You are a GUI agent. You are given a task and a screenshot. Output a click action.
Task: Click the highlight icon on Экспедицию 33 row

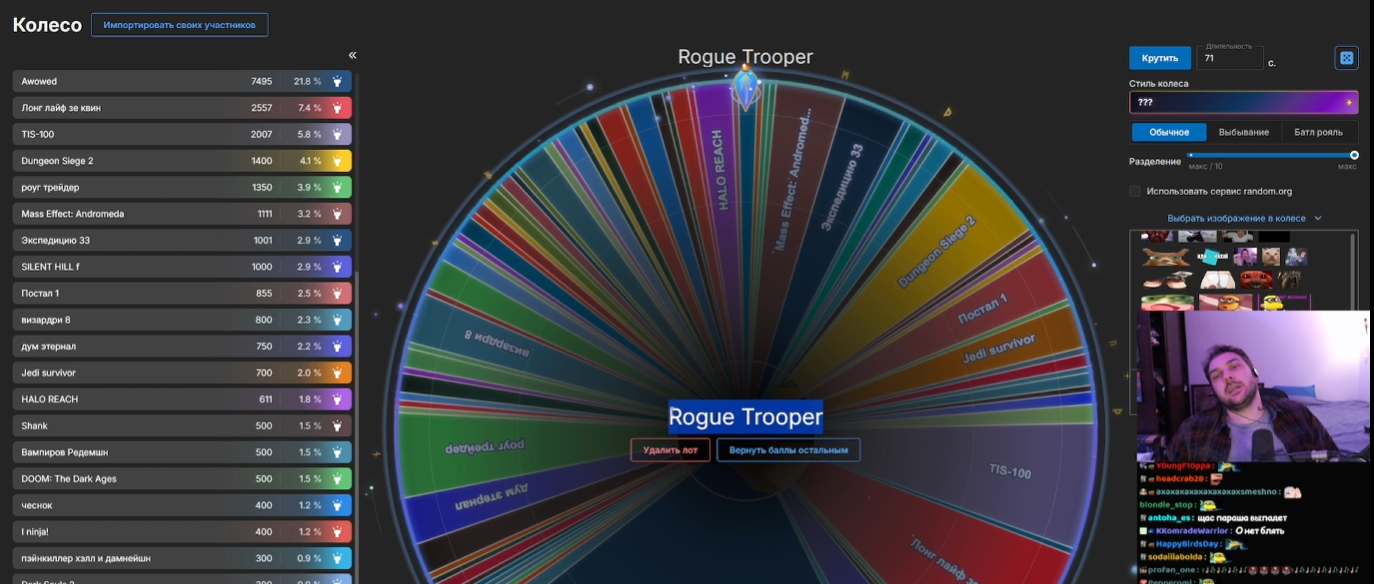point(338,240)
